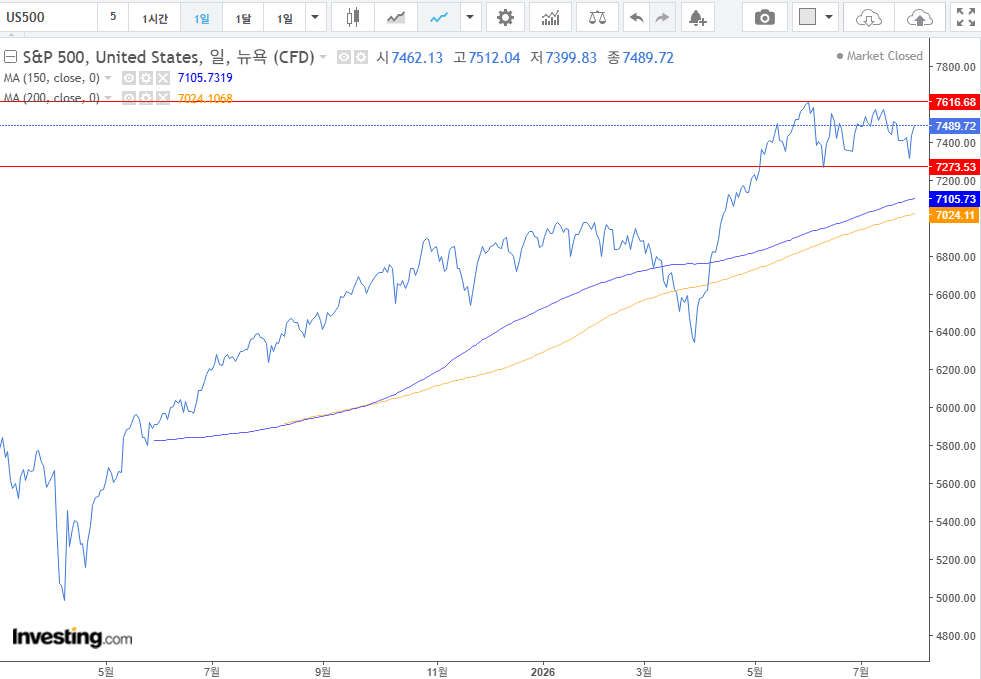Click the orange 7024.11 price label

pos(955,215)
